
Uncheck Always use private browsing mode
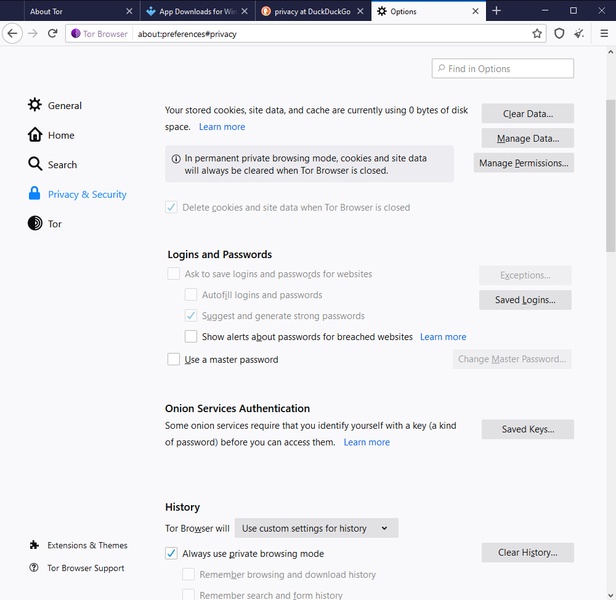tap(172, 554)
